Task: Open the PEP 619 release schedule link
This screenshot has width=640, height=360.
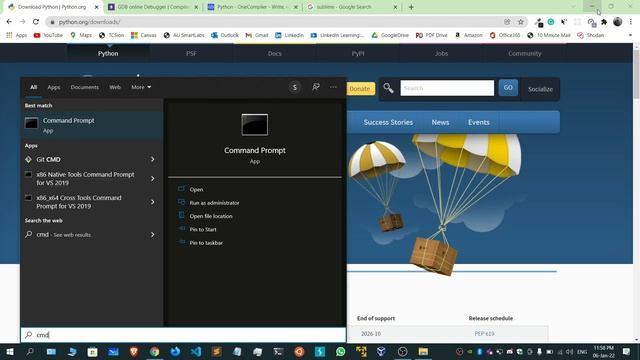Action: click(x=484, y=334)
